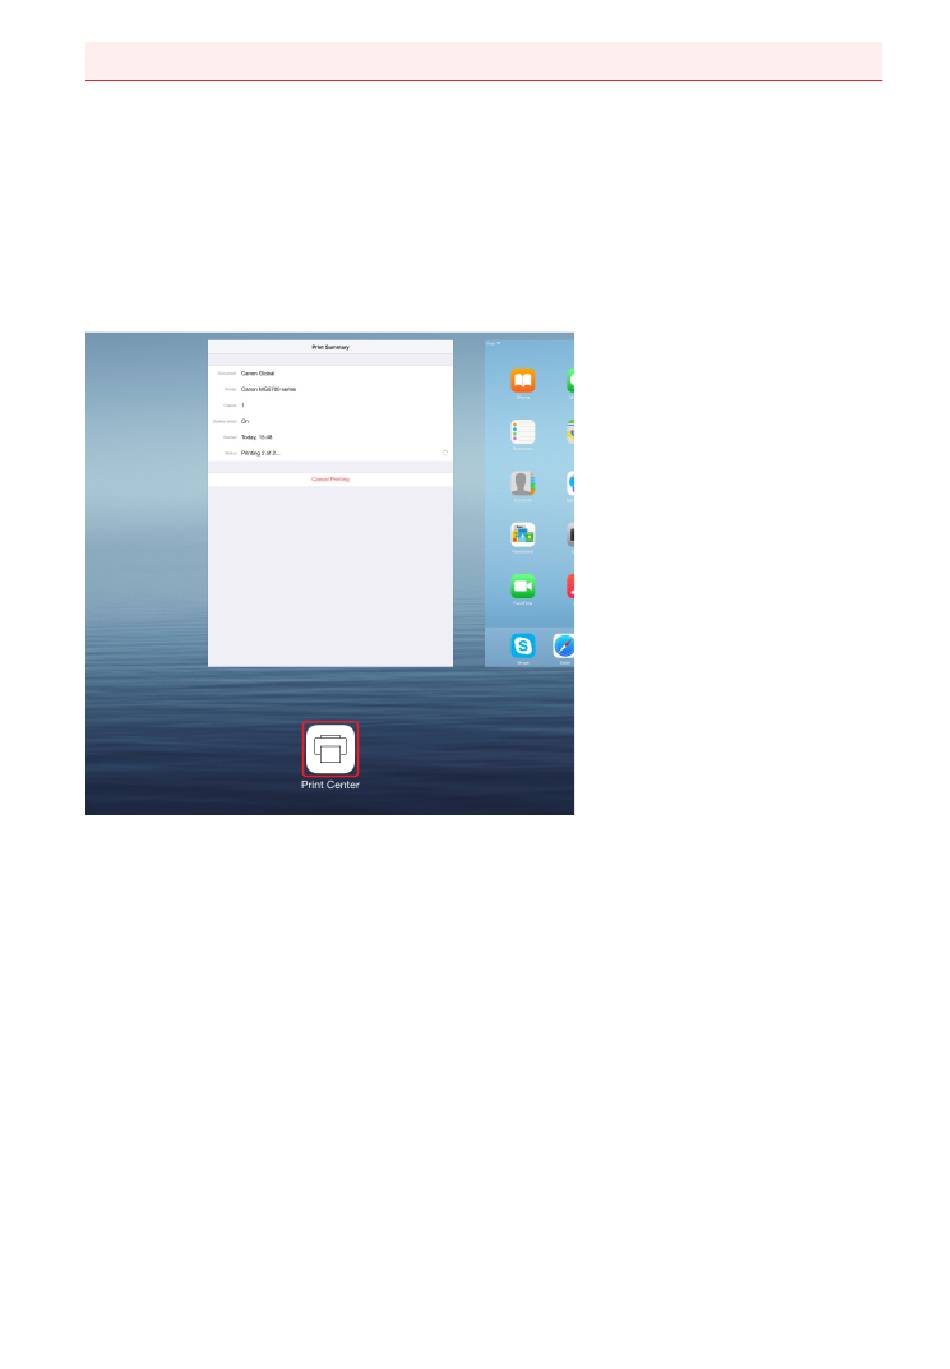
Task: Tap the Print Summary title bar
Action: tap(330, 347)
